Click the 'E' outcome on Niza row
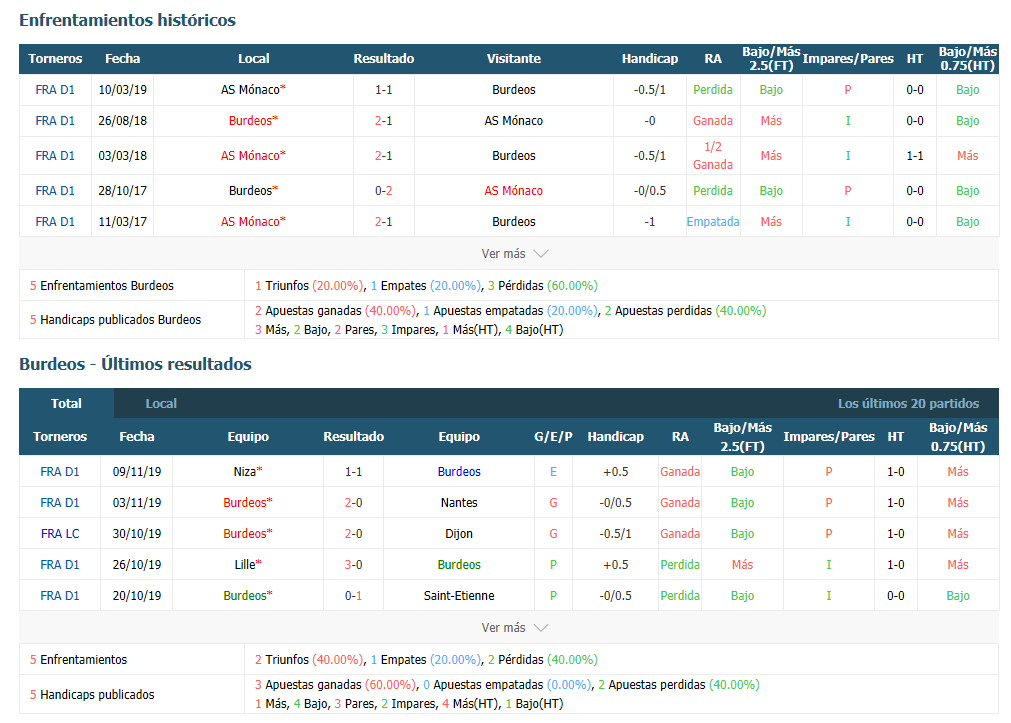This screenshot has height=723, width=1011. pyautogui.click(x=553, y=471)
